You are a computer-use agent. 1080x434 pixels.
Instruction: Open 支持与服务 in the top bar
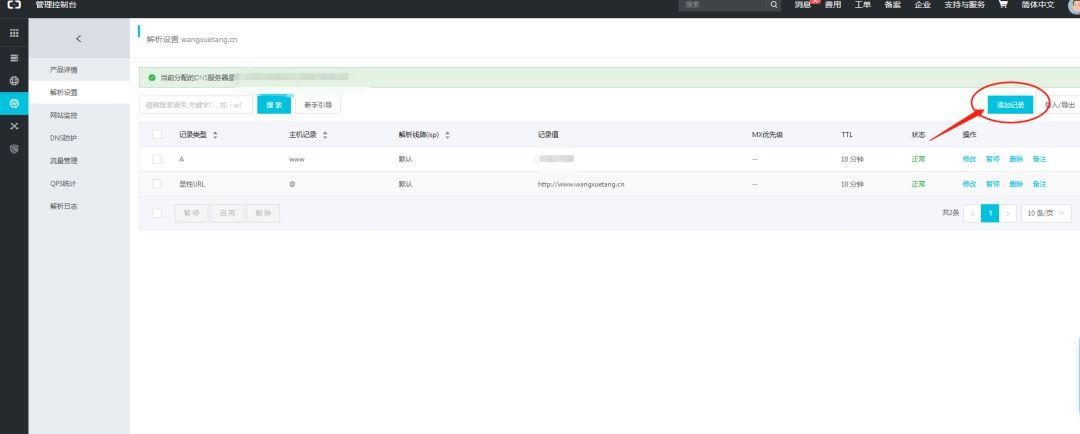point(964,5)
